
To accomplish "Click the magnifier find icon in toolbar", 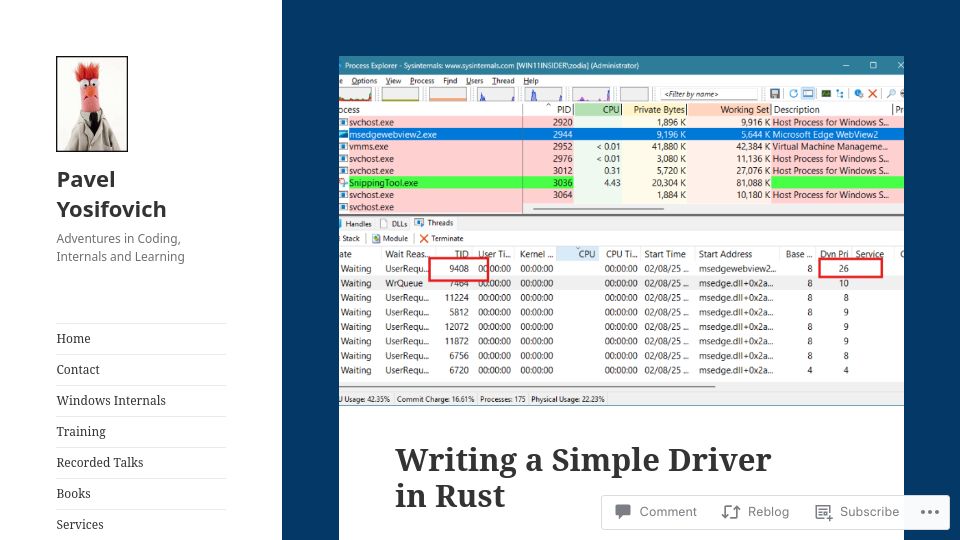I will tap(891, 94).
